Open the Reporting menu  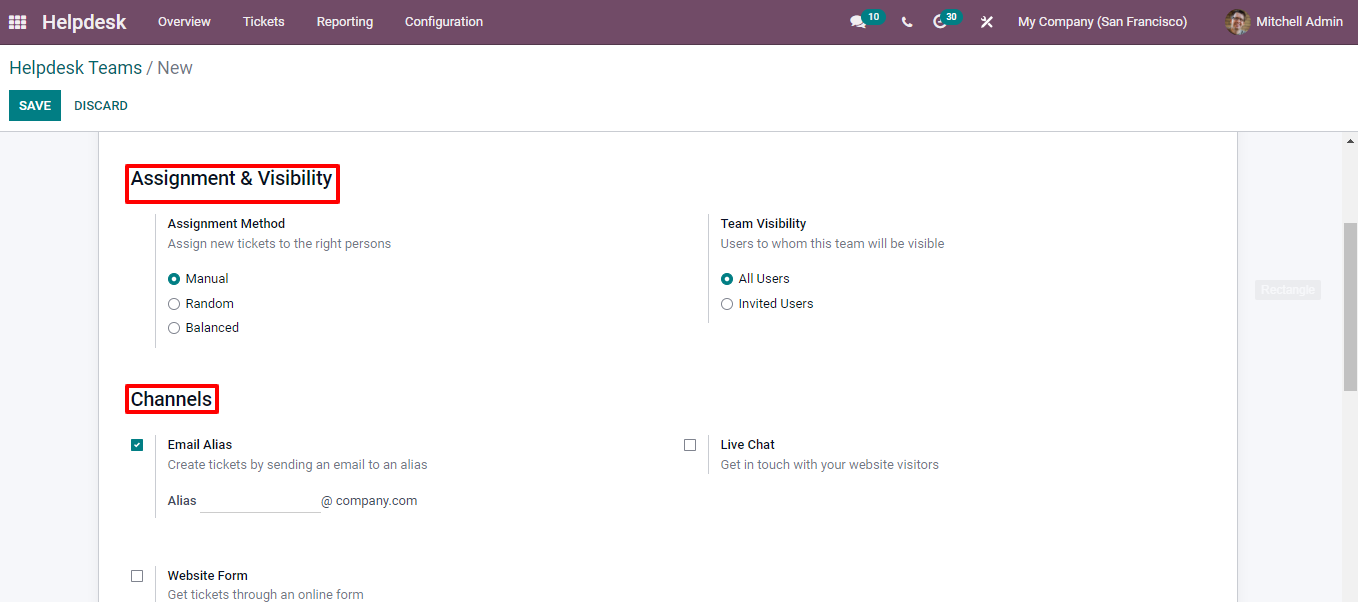coord(345,22)
